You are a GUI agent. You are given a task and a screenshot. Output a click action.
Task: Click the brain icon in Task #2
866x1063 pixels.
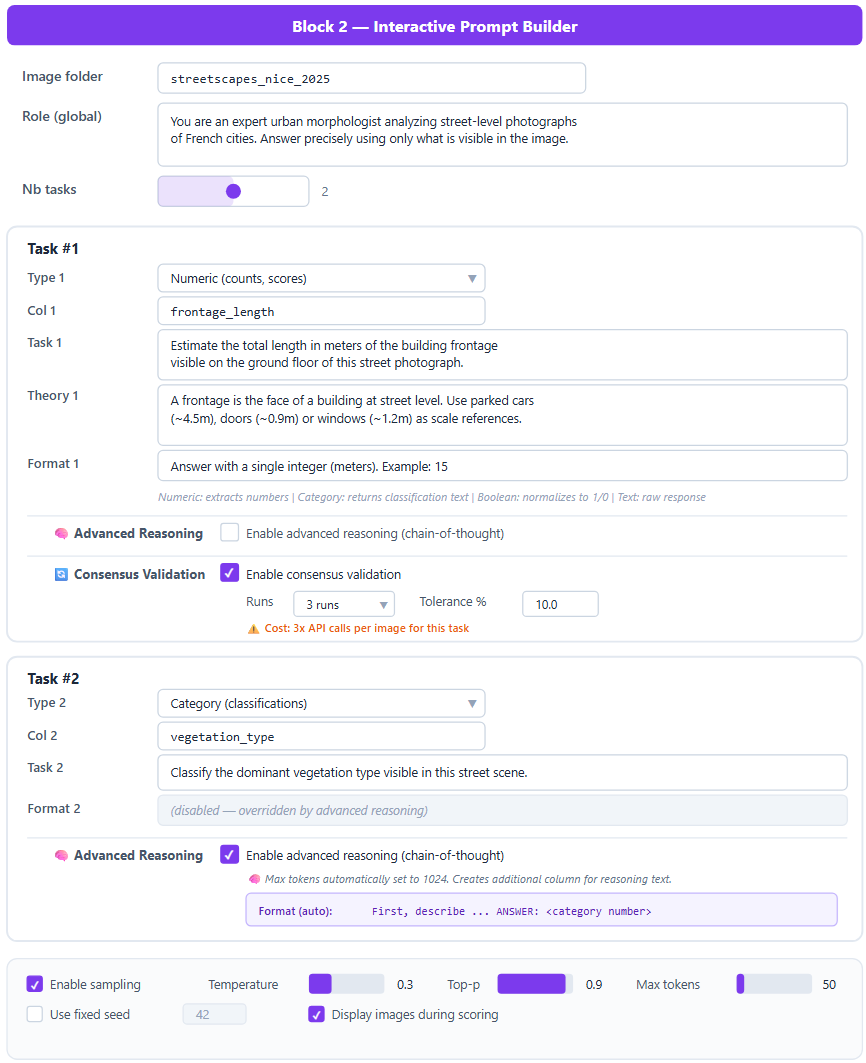61,856
